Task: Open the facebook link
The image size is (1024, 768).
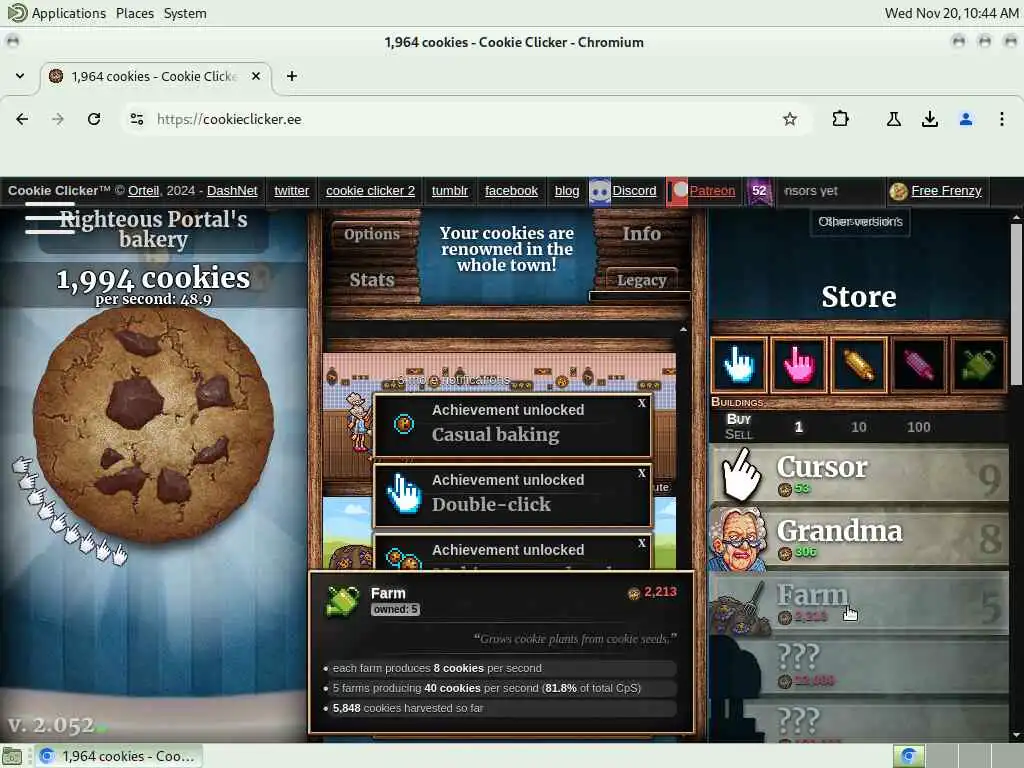Action: [511, 191]
